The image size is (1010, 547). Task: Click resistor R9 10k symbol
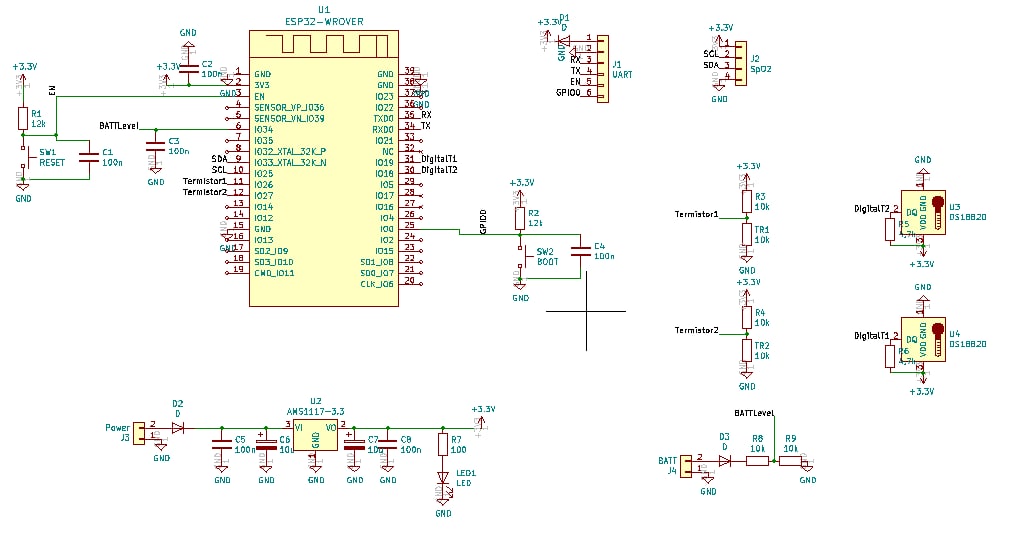click(790, 461)
